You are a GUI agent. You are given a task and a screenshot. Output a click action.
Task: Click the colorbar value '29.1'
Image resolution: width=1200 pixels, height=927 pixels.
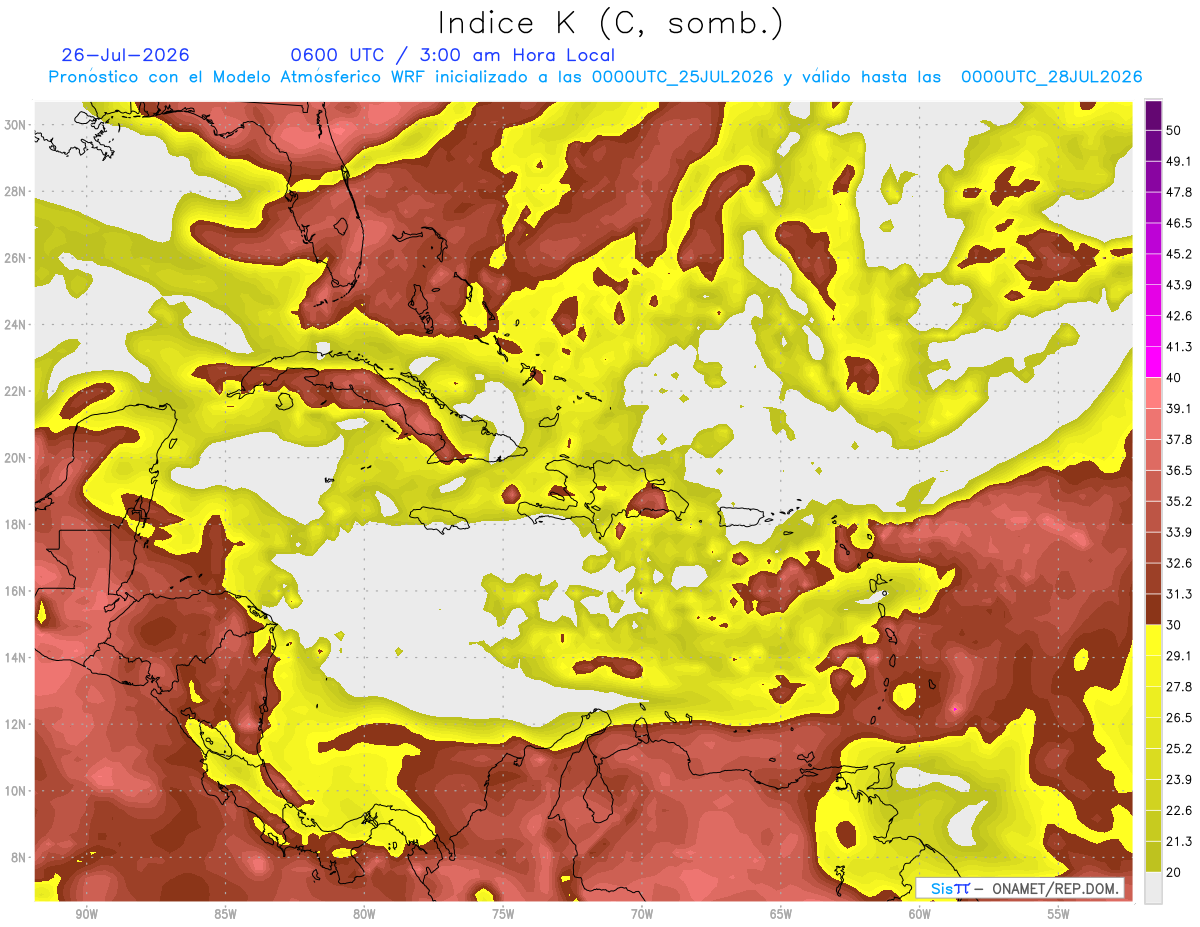(x=1179, y=656)
